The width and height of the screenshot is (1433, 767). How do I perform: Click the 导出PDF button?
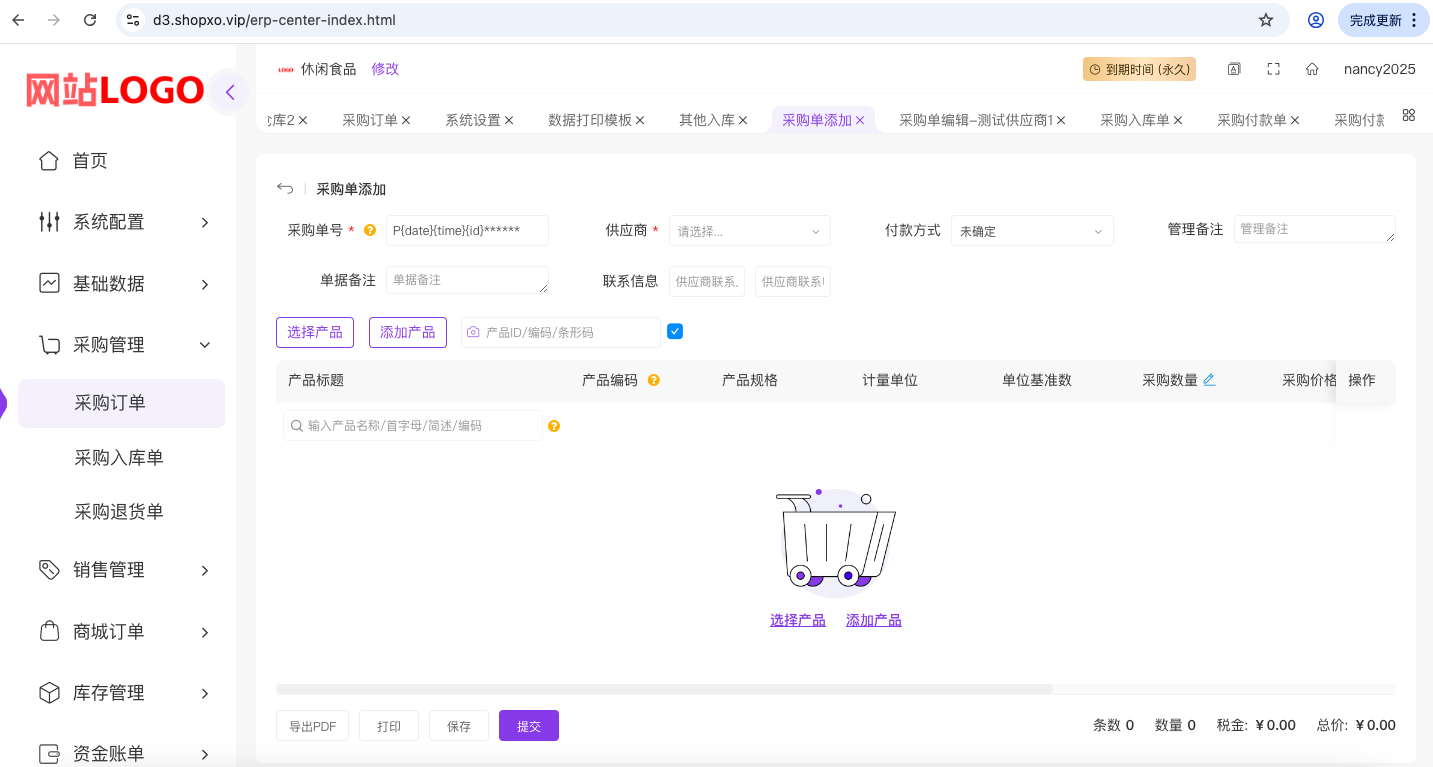point(312,726)
